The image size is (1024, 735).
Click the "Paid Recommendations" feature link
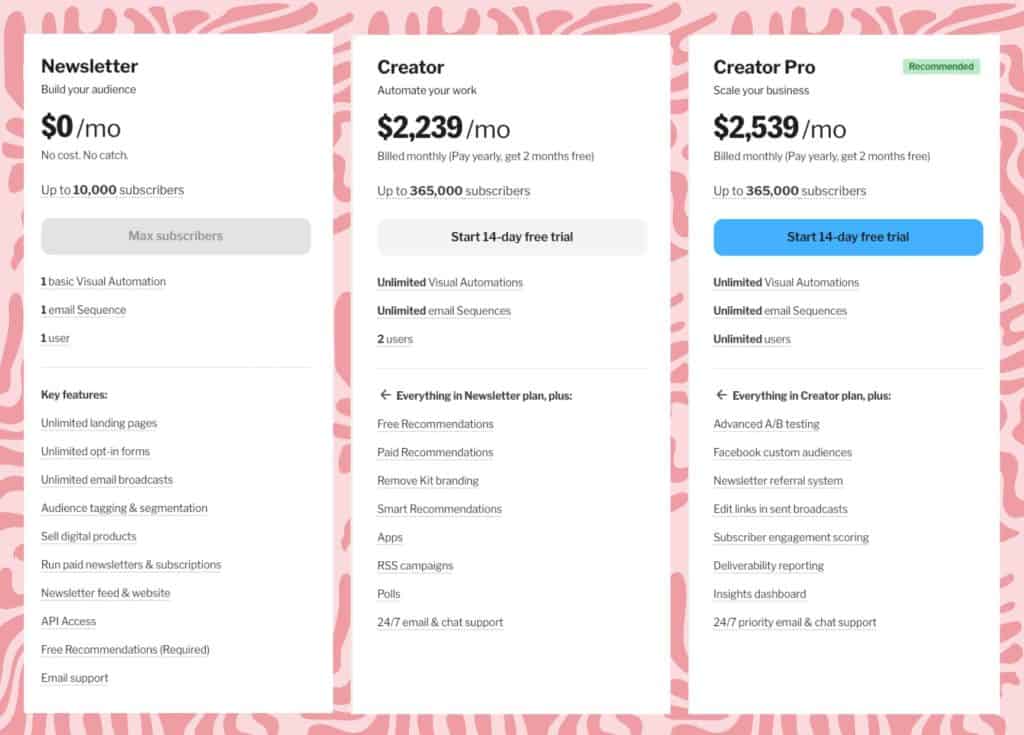click(x=435, y=452)
